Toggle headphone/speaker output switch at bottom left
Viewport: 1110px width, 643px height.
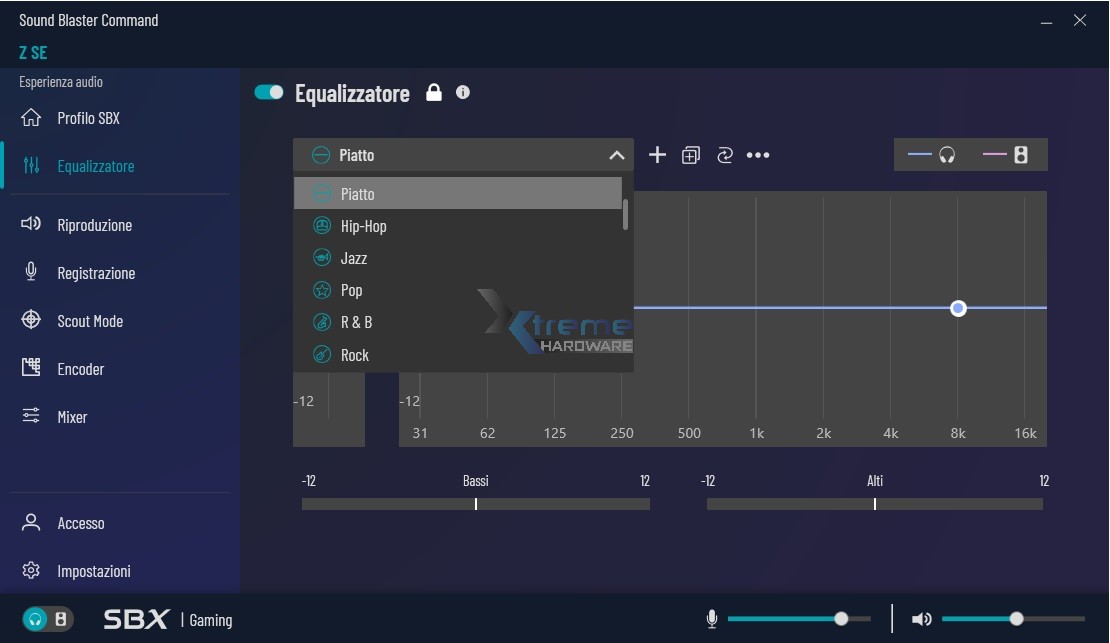point(47,619)
